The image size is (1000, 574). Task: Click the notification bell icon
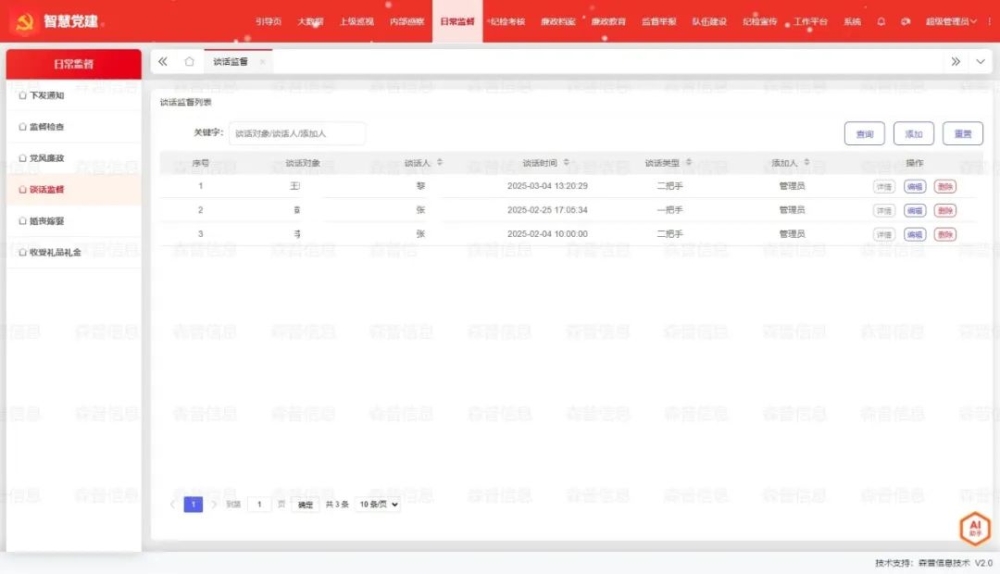pos(881,21)
